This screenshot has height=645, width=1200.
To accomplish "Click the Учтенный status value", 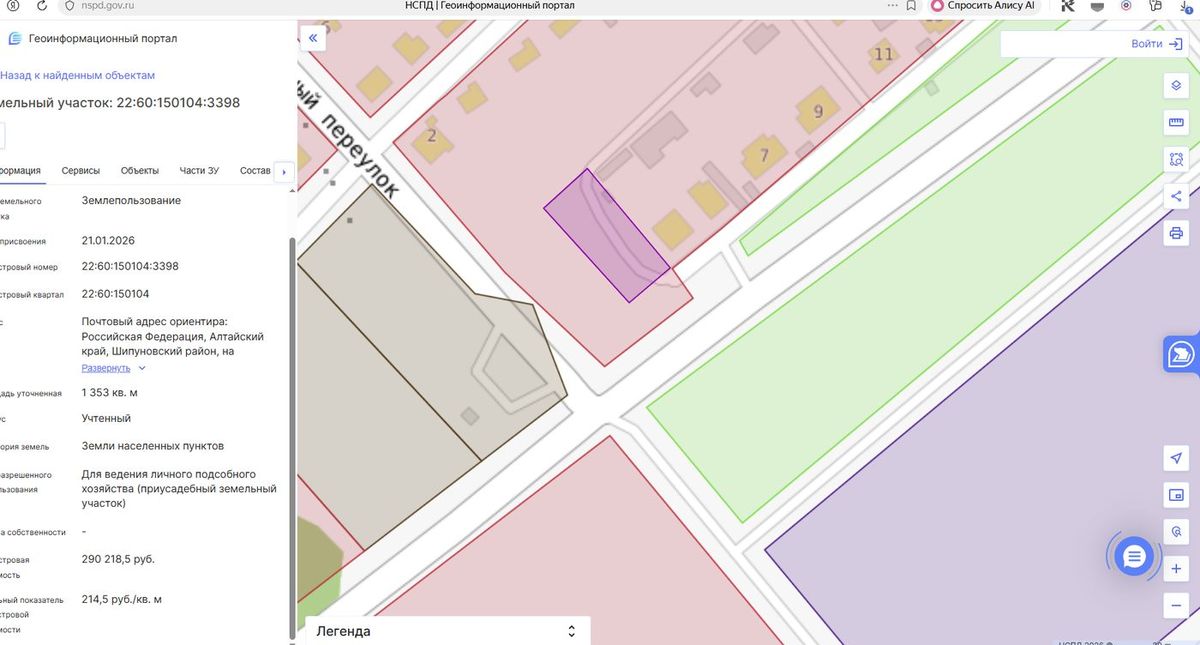I will pos(106,418).
